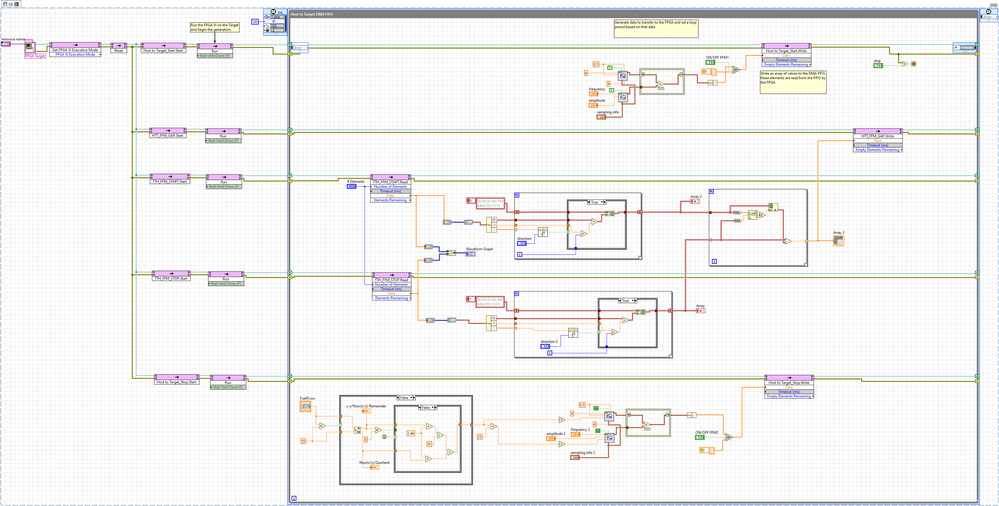Select the Quotient & Remainder function in False case
999x506 pixels.
click(x=359, y=430)
